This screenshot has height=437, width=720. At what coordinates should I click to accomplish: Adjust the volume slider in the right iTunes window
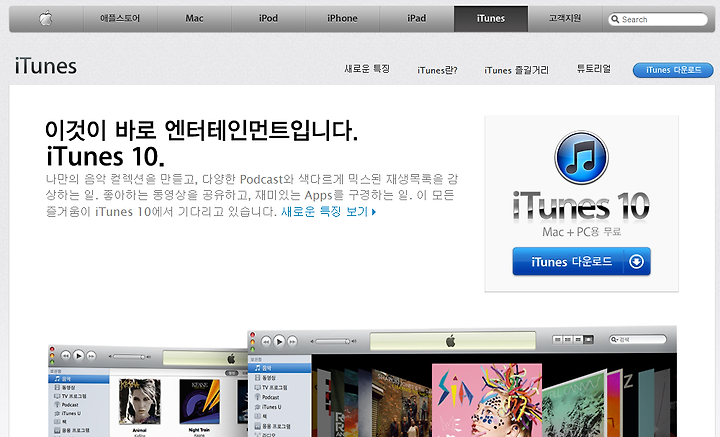click(333, 342)
